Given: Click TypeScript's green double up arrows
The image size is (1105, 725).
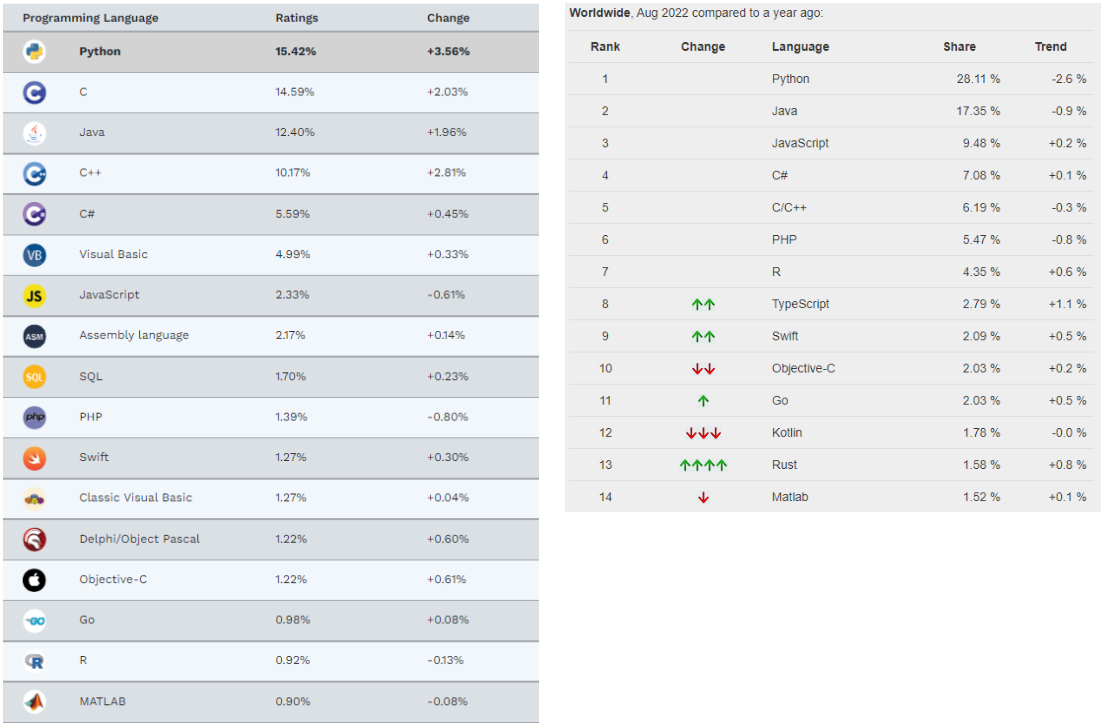Looking at the screenshot, I should pyautogui.click(x=703, y=304).
